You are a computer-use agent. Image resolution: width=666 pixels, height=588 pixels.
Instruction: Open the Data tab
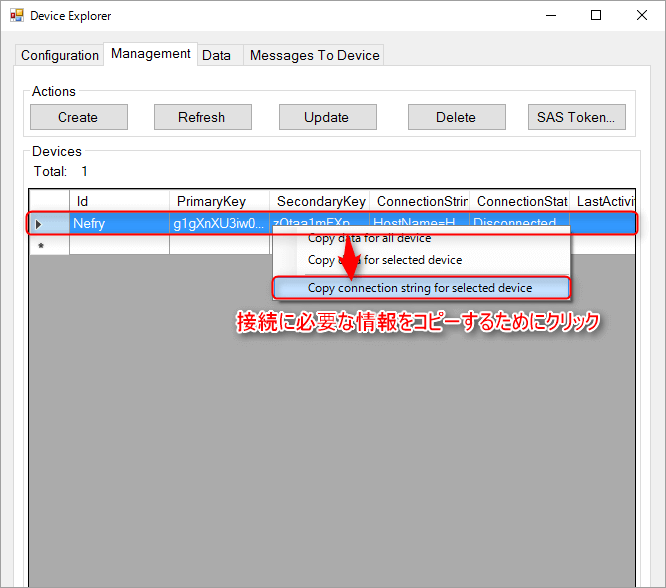(x=216, y=55)
